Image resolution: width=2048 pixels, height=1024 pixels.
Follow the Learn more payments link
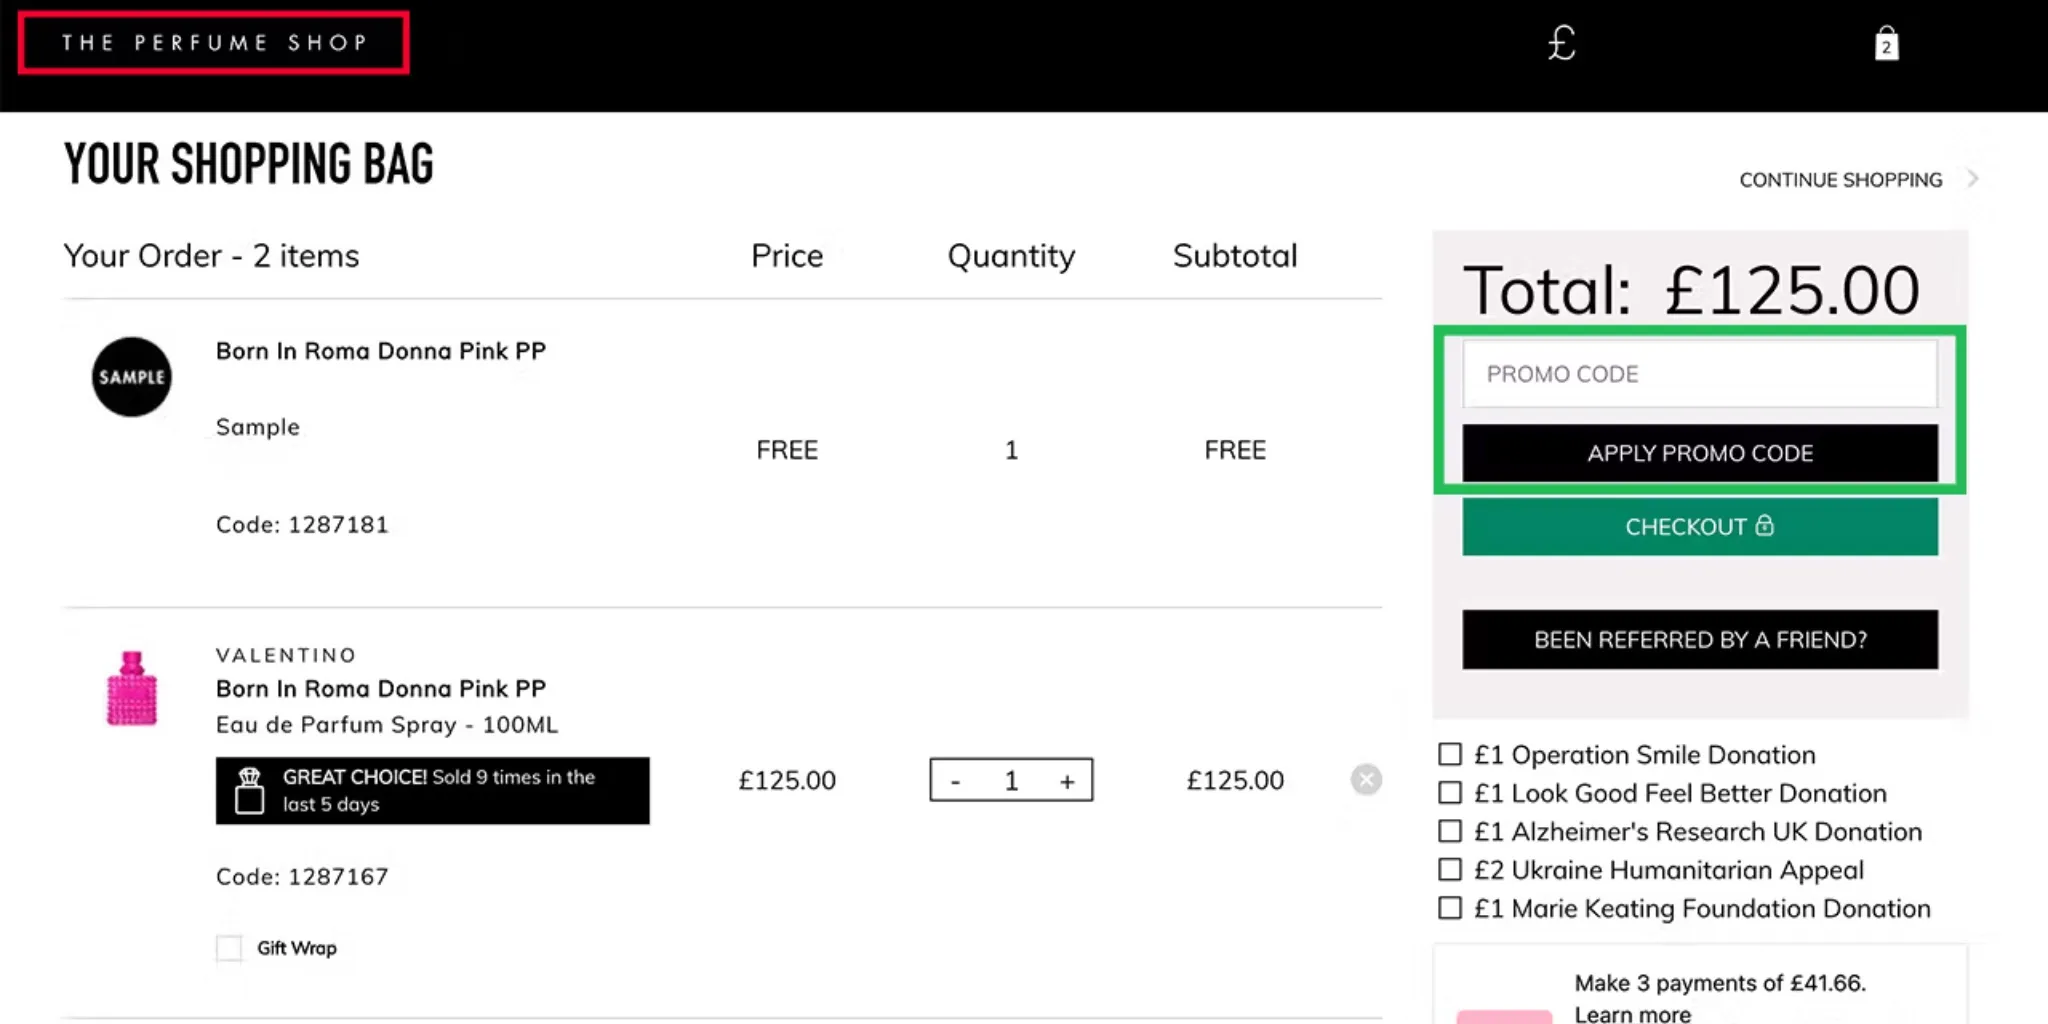1632,1014
